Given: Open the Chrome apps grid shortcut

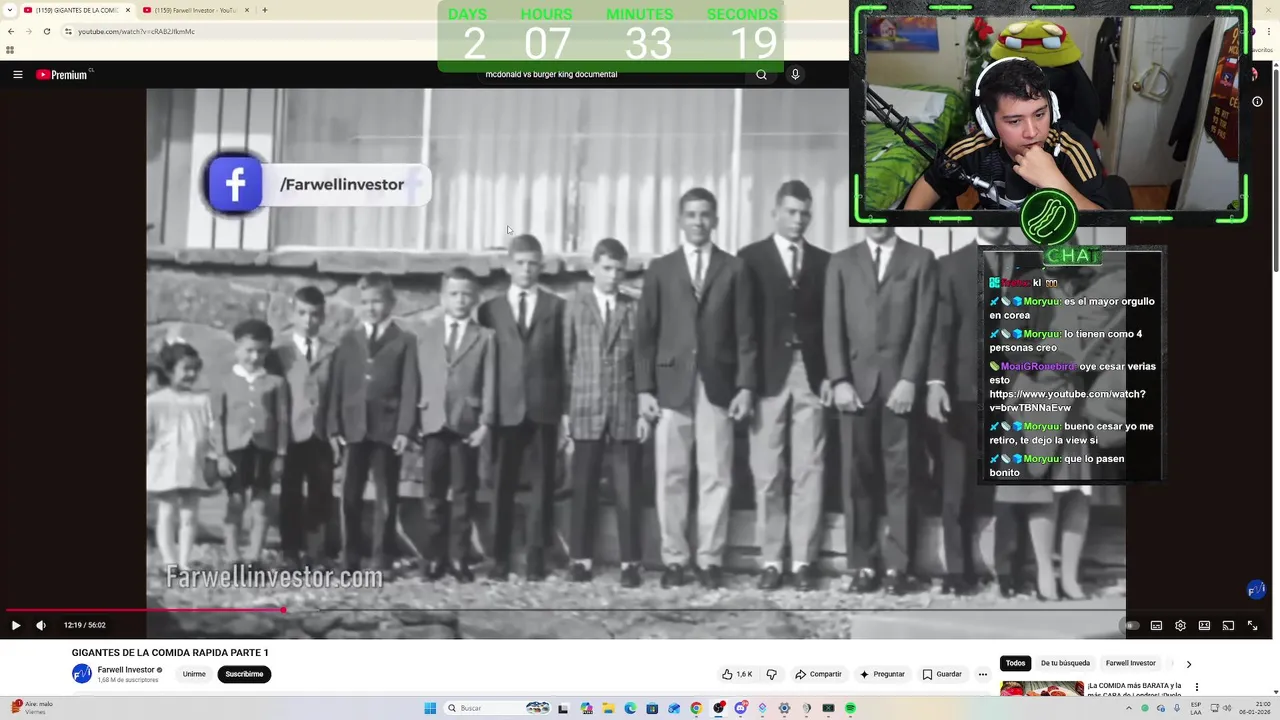Looking at the screenshot, I should point(10,50).
